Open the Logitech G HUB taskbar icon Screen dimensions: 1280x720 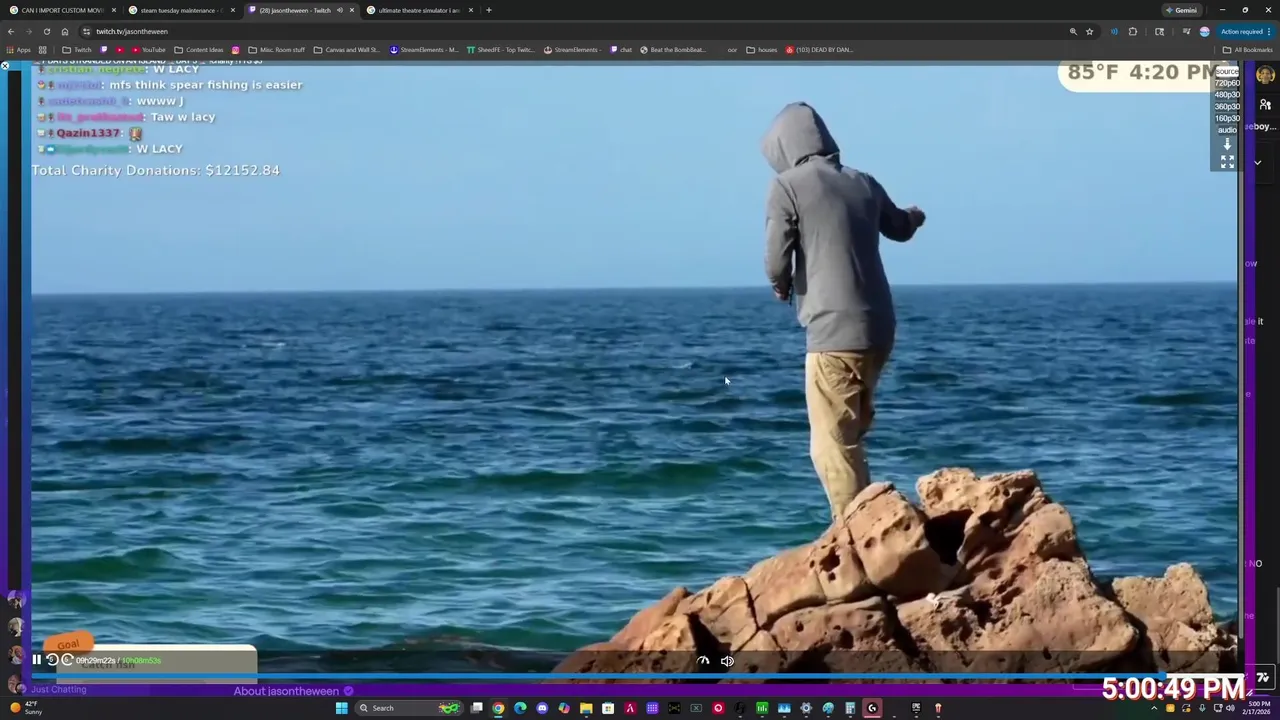point(872,708)
